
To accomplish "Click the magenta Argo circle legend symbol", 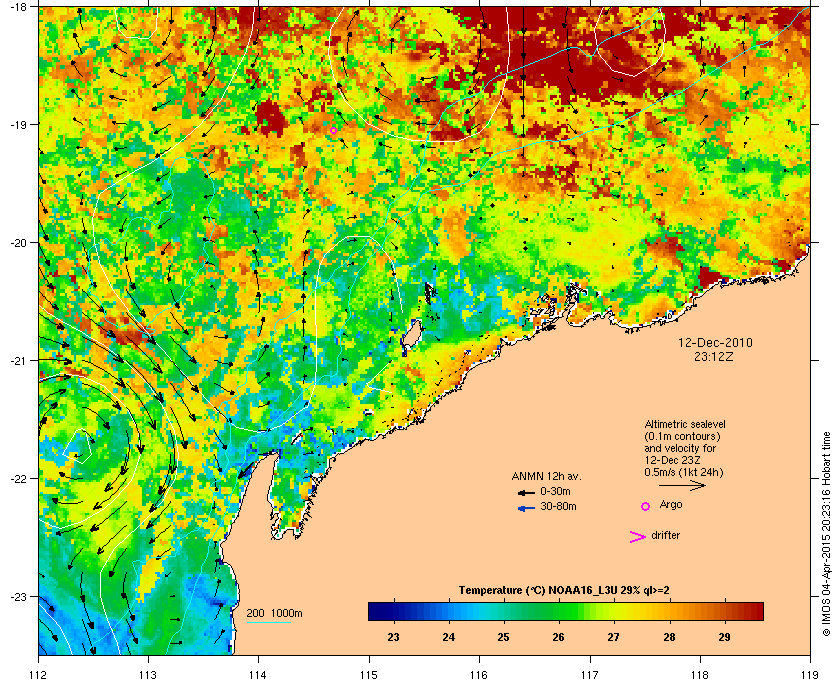I will (646, 506).
